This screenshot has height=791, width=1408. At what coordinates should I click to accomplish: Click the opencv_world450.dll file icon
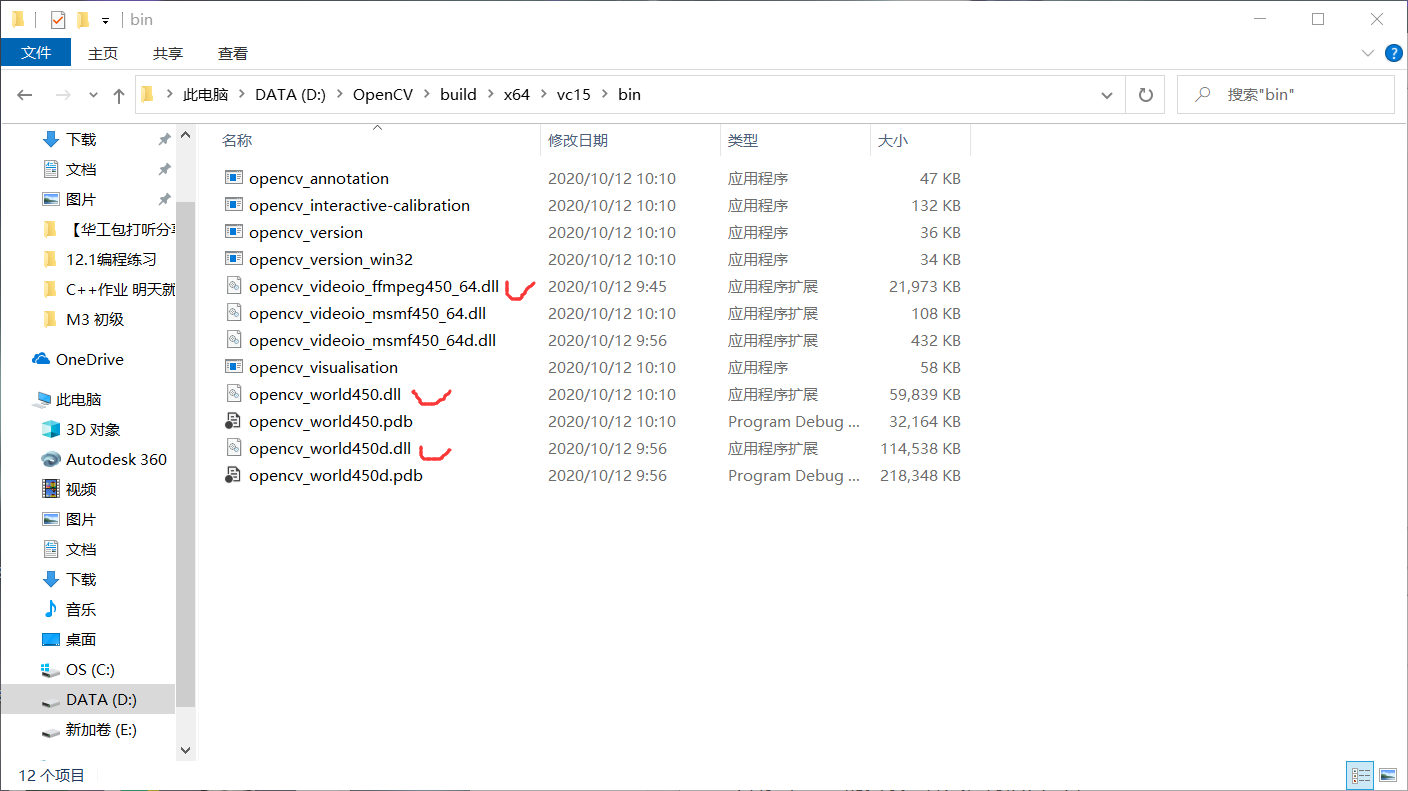click(234, 394)
